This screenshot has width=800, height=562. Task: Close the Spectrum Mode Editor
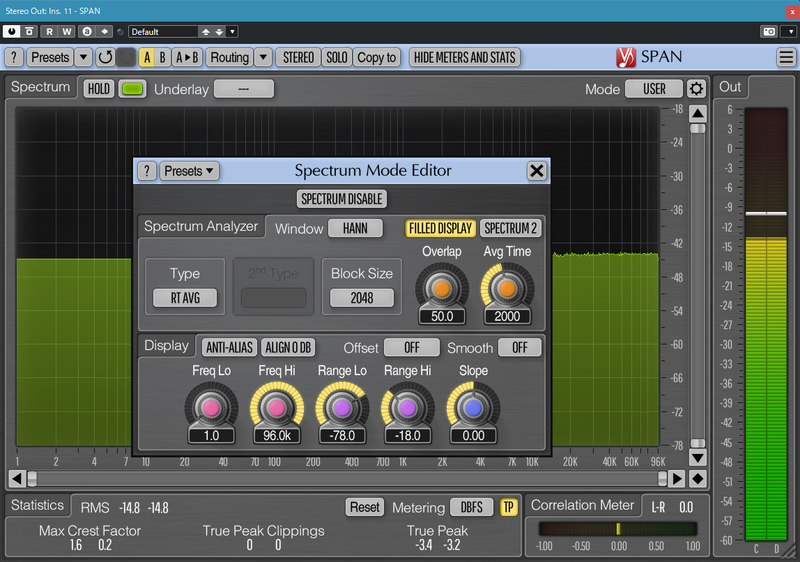click(537, 171)
